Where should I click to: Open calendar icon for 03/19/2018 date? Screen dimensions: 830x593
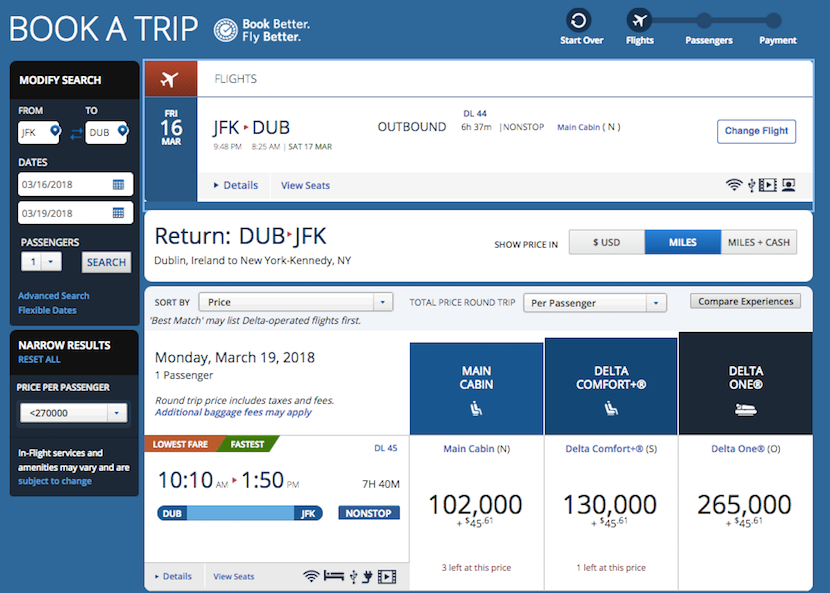click(x=118, y=213)
